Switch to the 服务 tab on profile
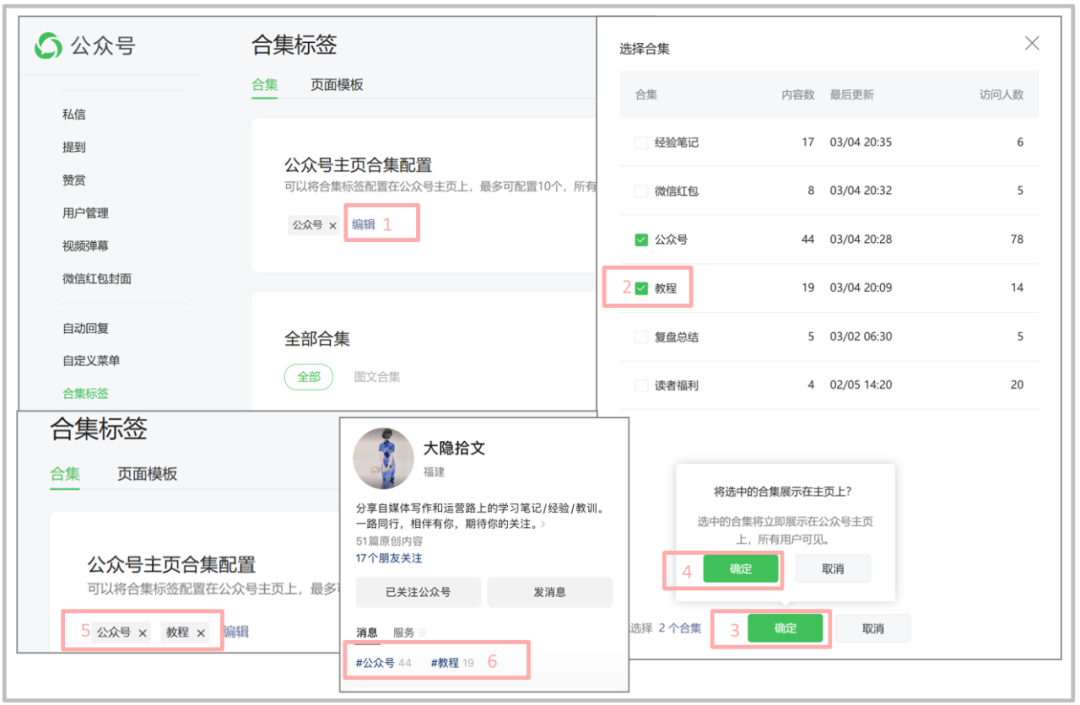The height and width of the screenshot is (705, 1080). tap(404, 632)
